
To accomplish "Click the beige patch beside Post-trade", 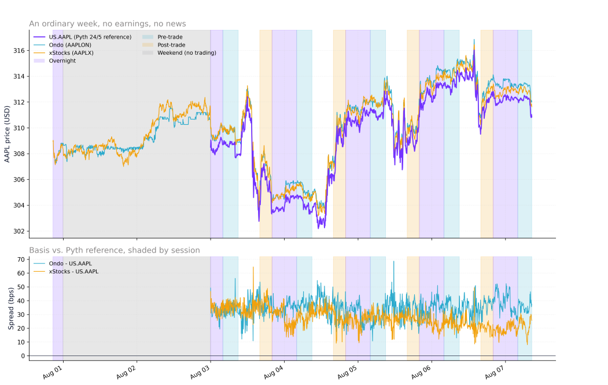I will click(x=148, y=45).
